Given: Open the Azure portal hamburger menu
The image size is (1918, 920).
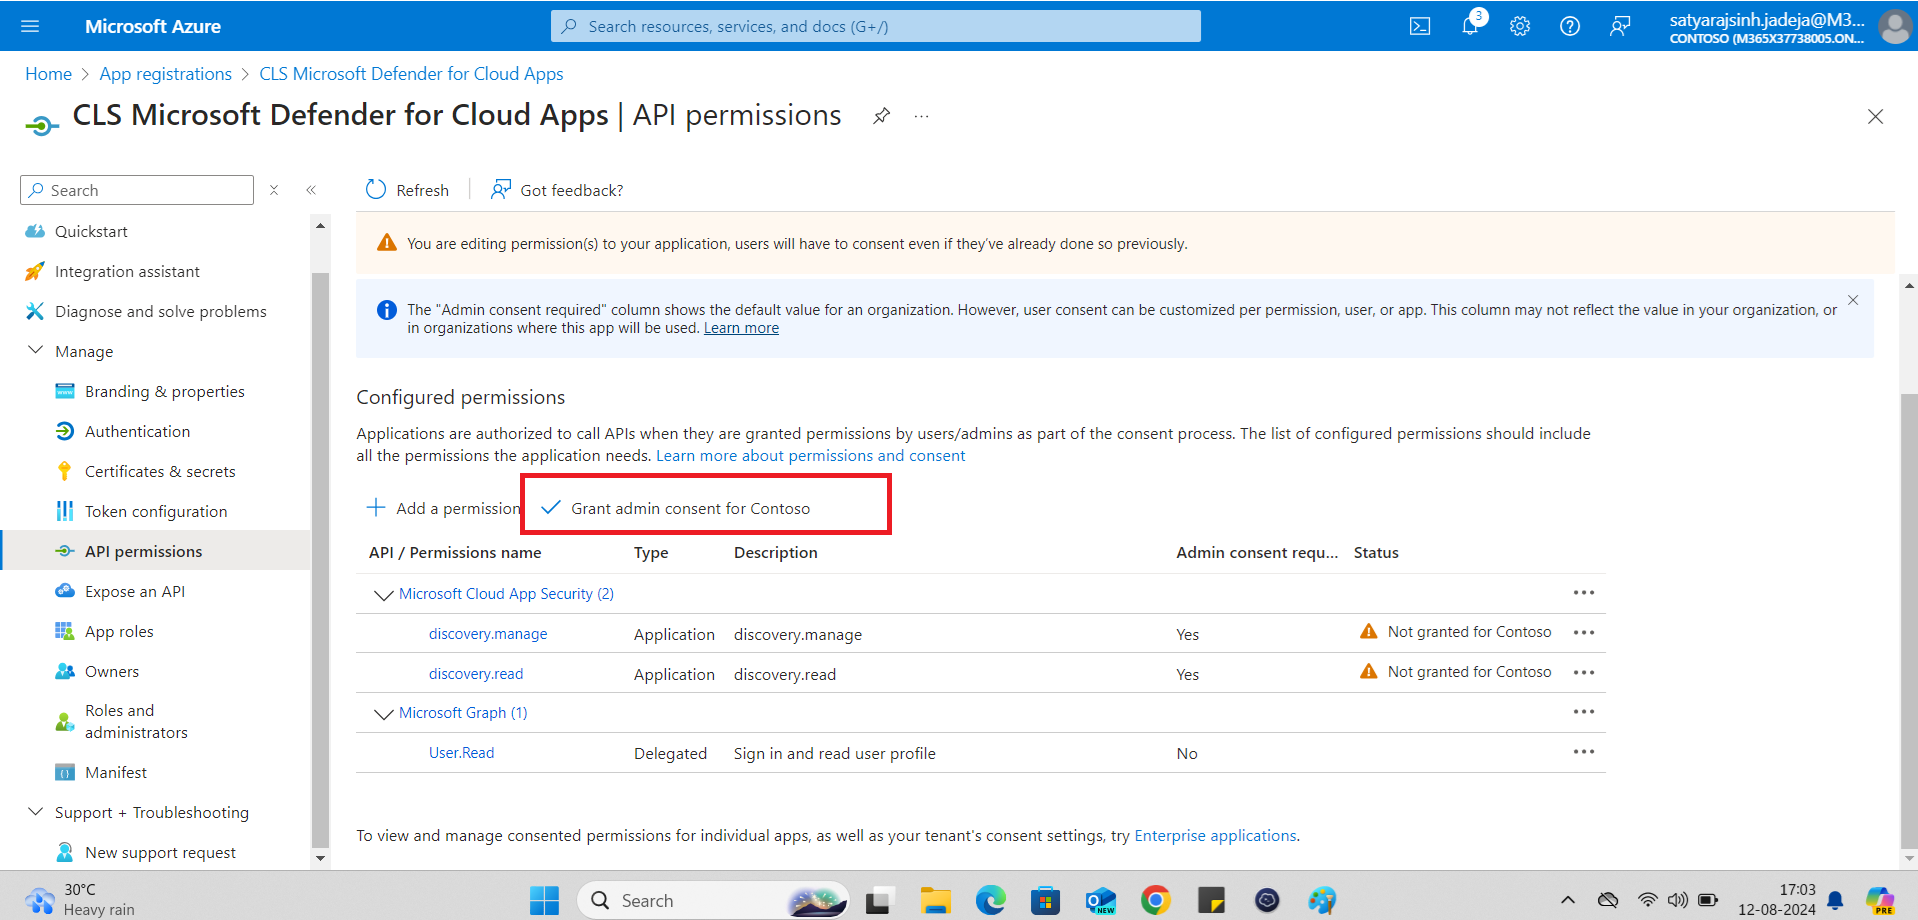Looking at the screenshot, I should [30, 26].
